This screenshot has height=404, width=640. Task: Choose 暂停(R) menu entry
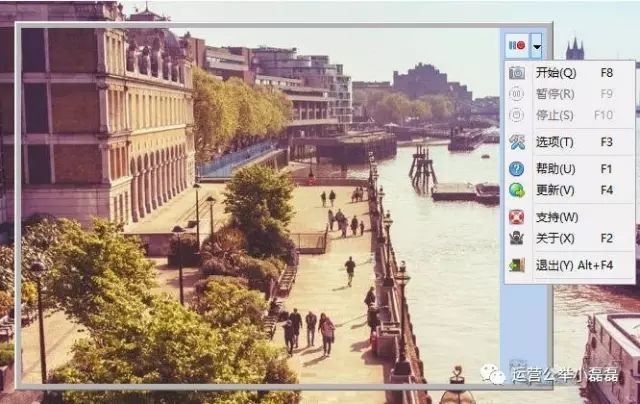(570, 94)
